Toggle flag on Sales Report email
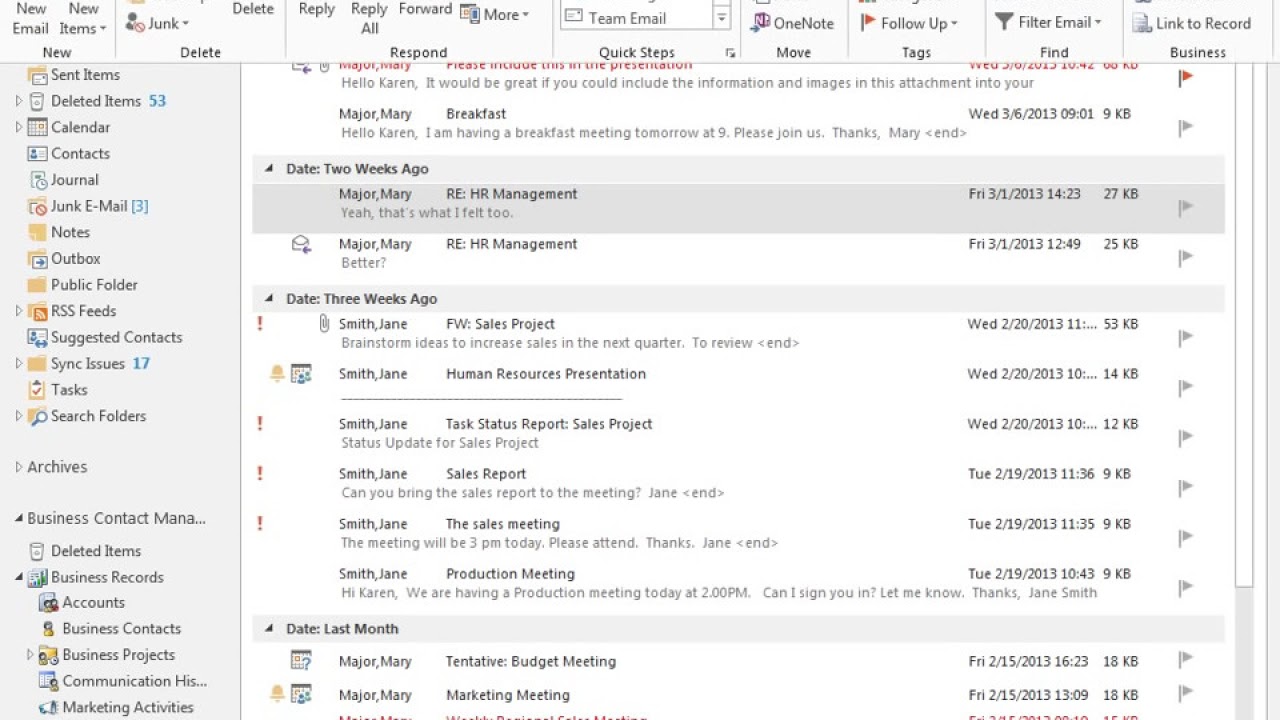 pyautogui.click(x=1186, y=487)
